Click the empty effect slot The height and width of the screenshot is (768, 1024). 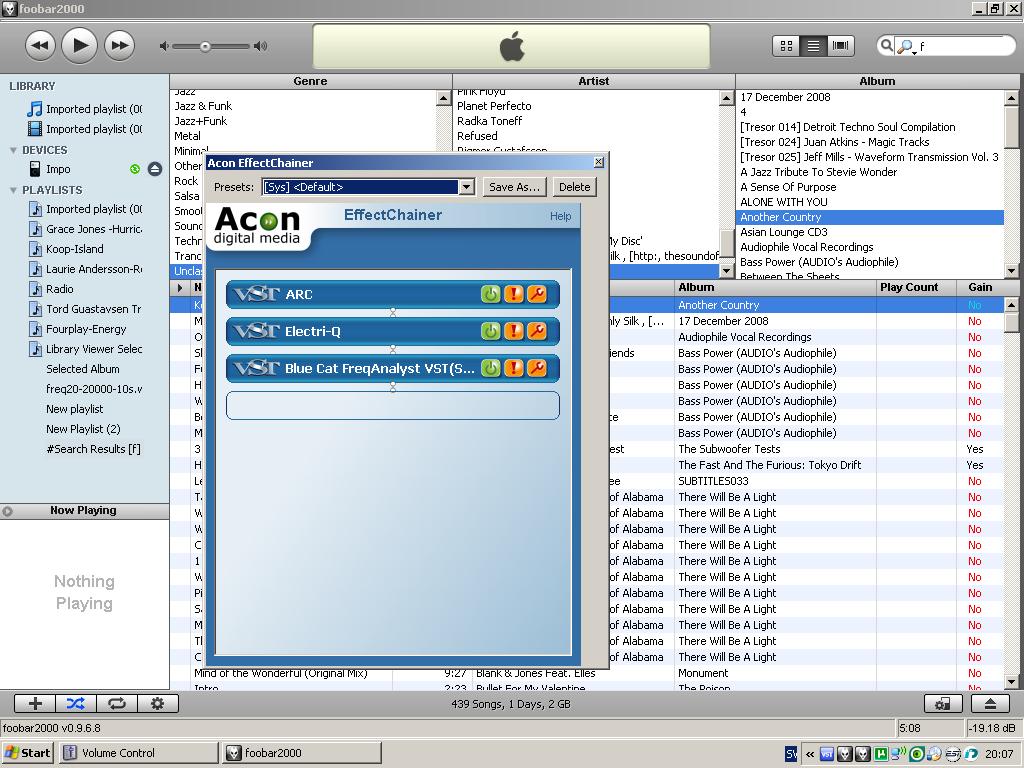[392, 406]
